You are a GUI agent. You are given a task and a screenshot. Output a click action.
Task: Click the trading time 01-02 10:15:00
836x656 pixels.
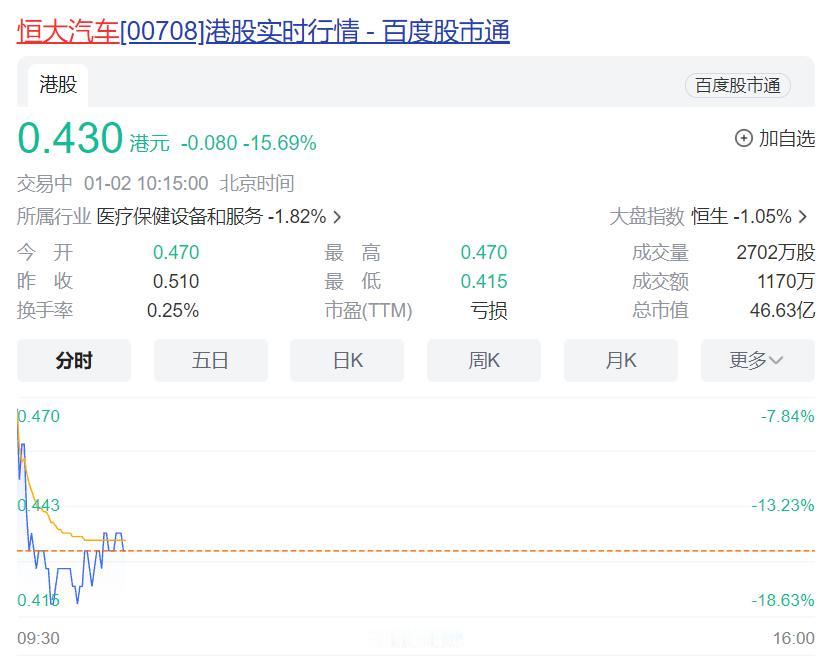[146, 183]
